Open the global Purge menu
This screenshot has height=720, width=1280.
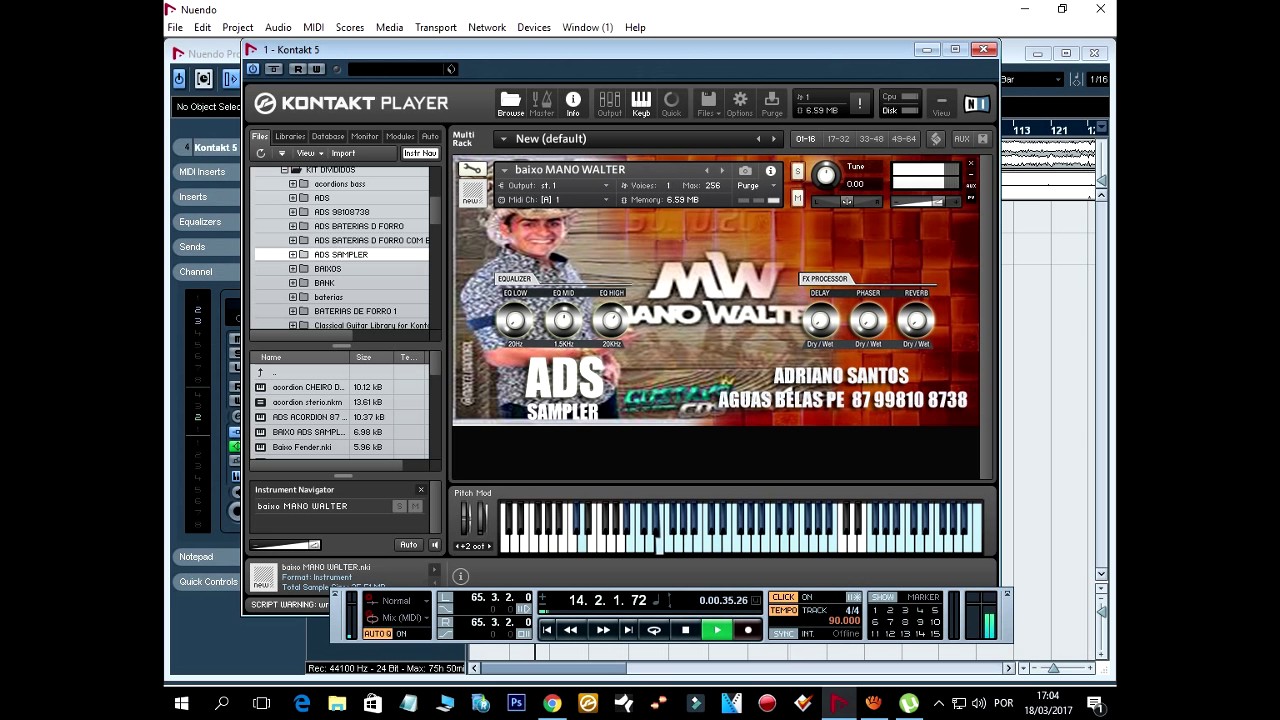[771, 103]
